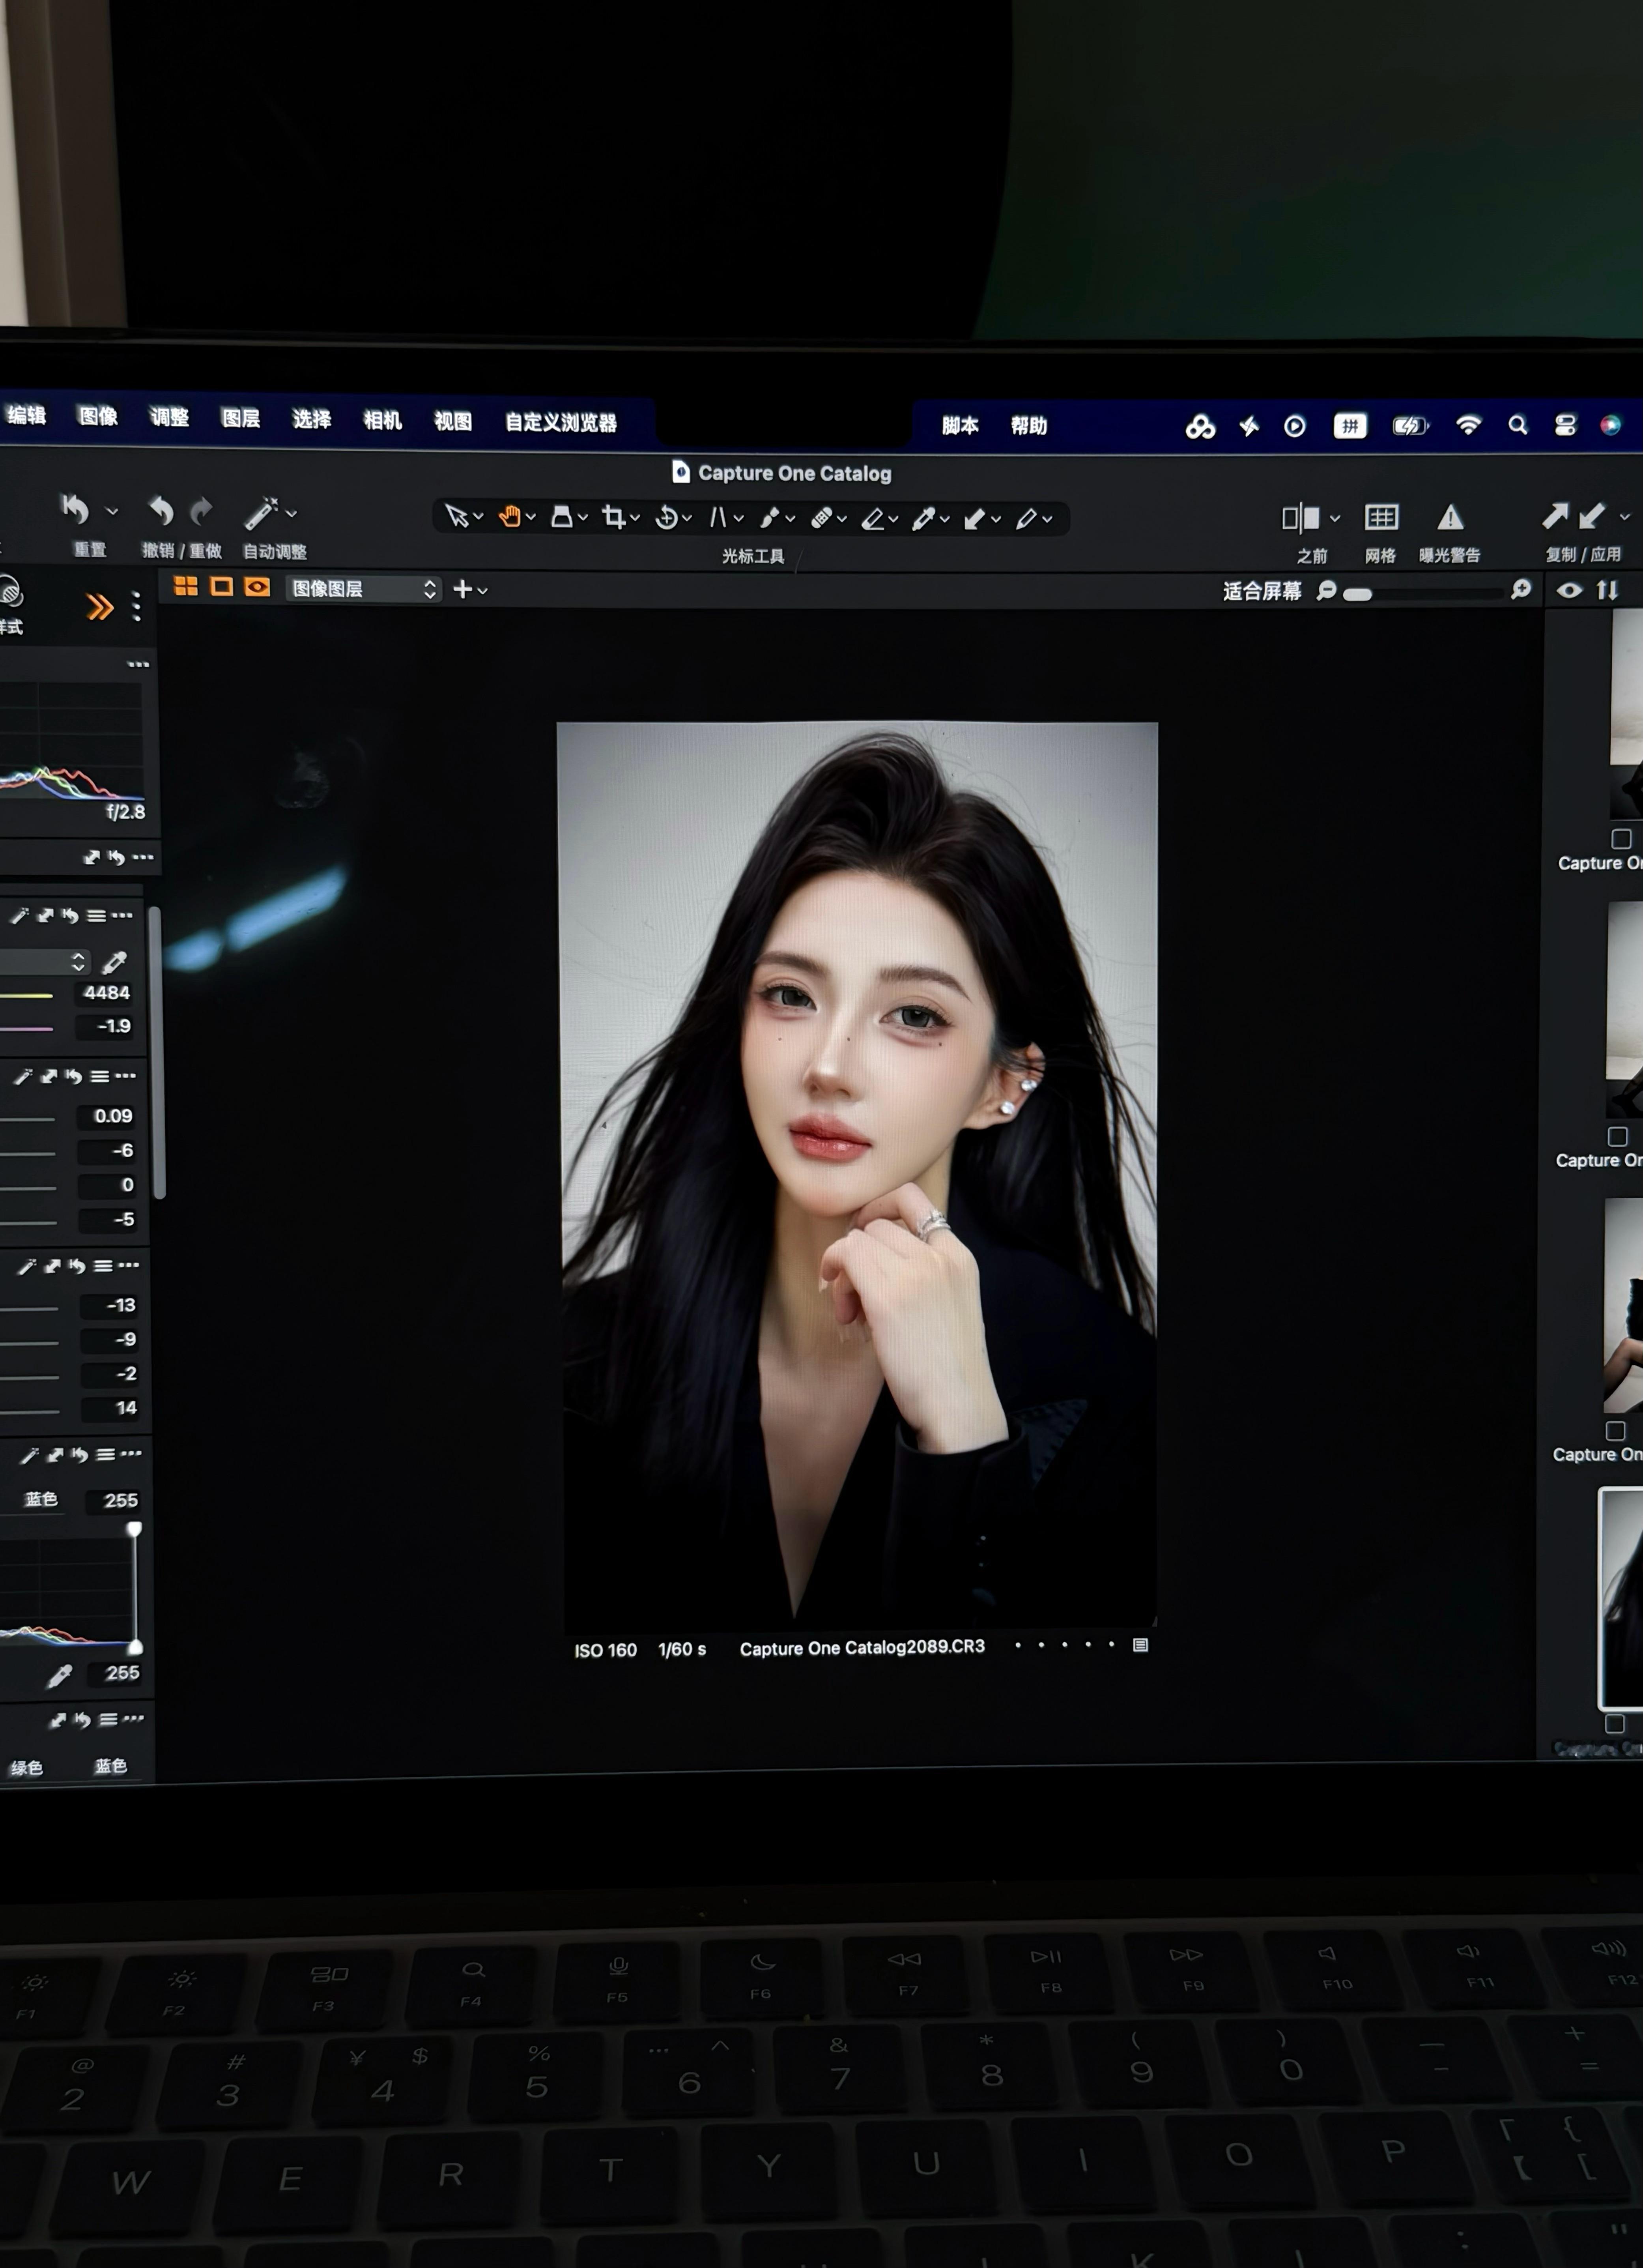Click the Copy adjustments up-arrow icon
The image size is (1643, 2268).
1555,516
